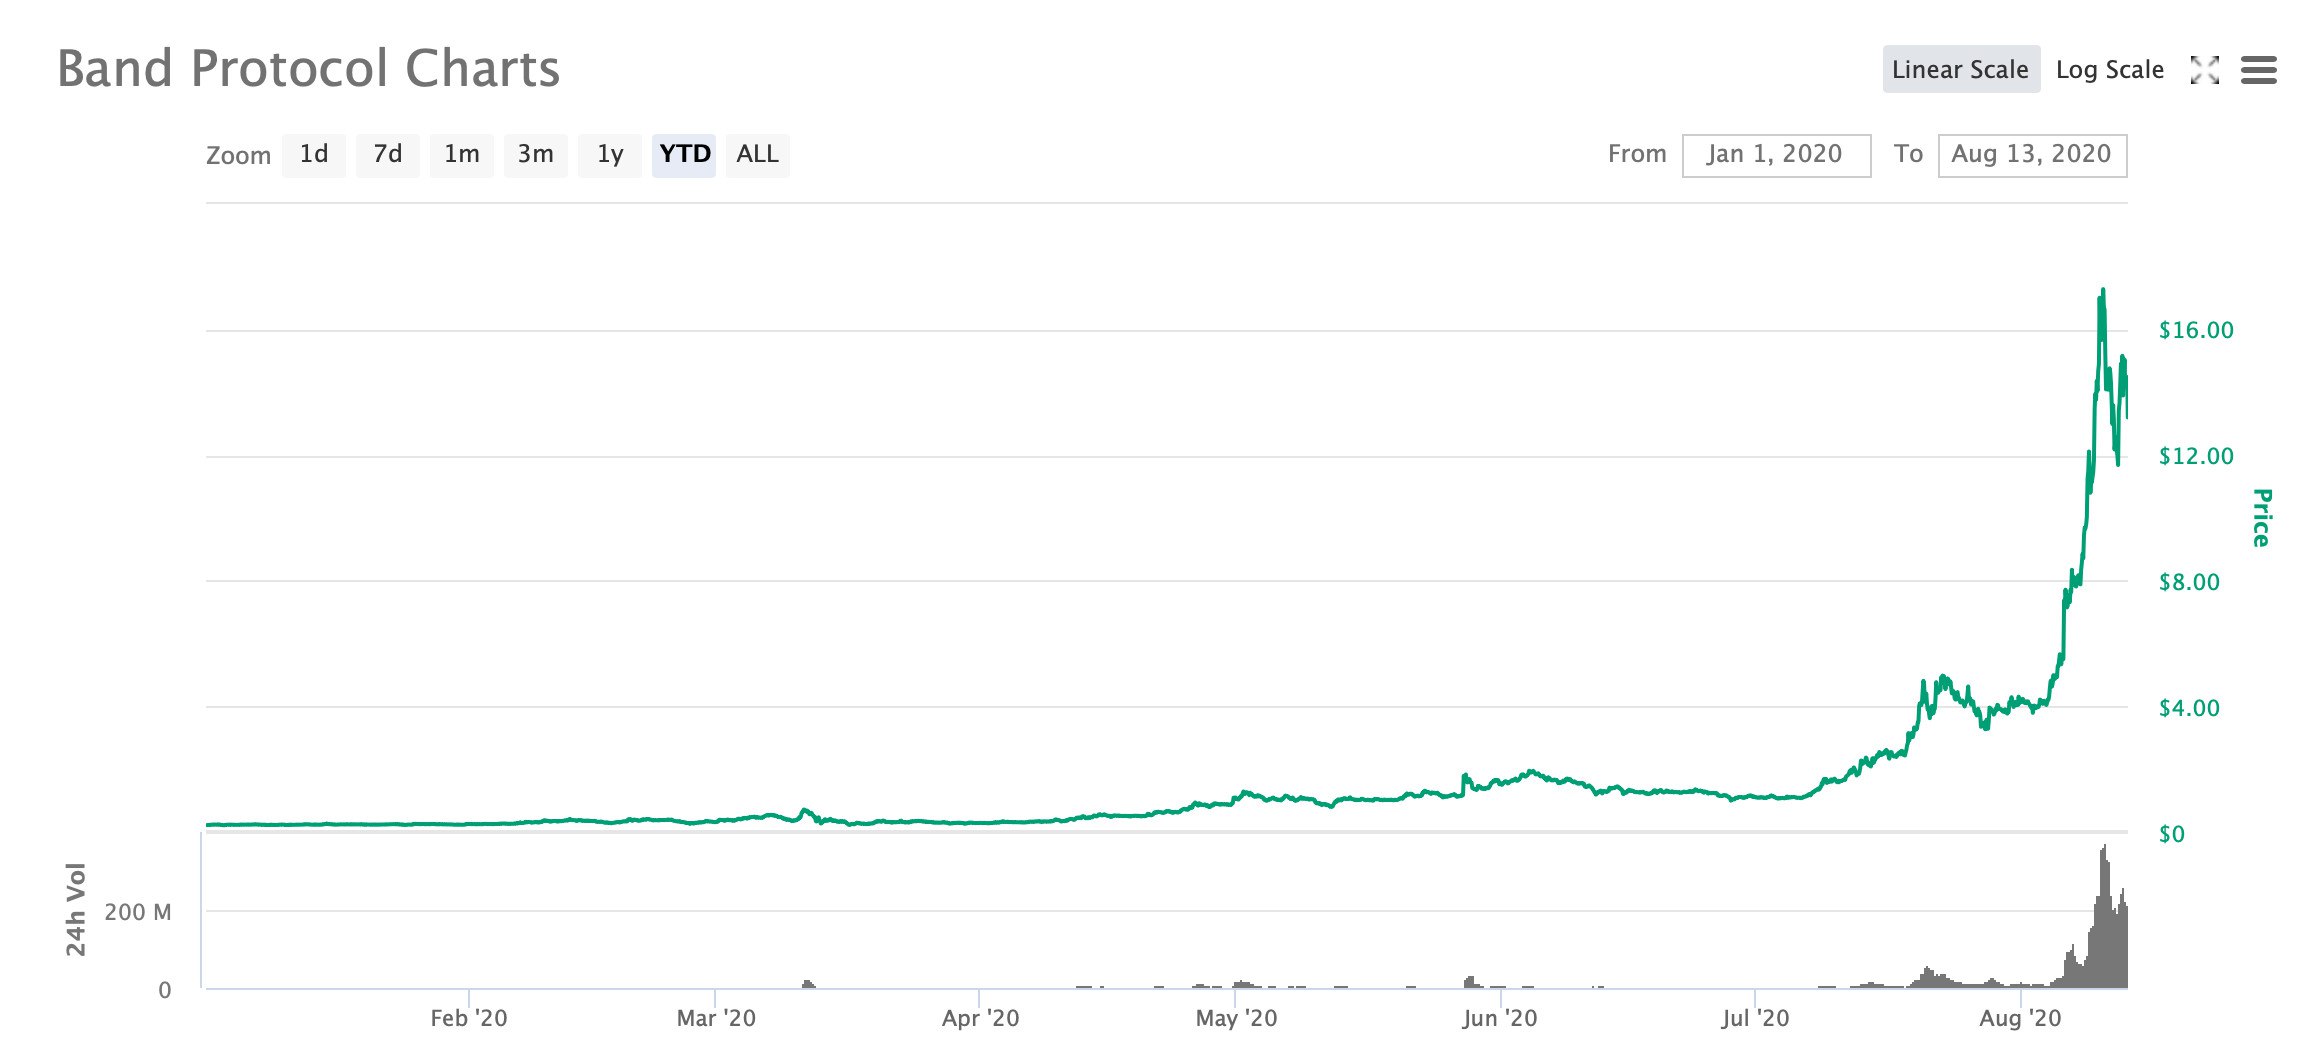
Task: Open fullscreen chart view icon
Action: click(2204, 70)
